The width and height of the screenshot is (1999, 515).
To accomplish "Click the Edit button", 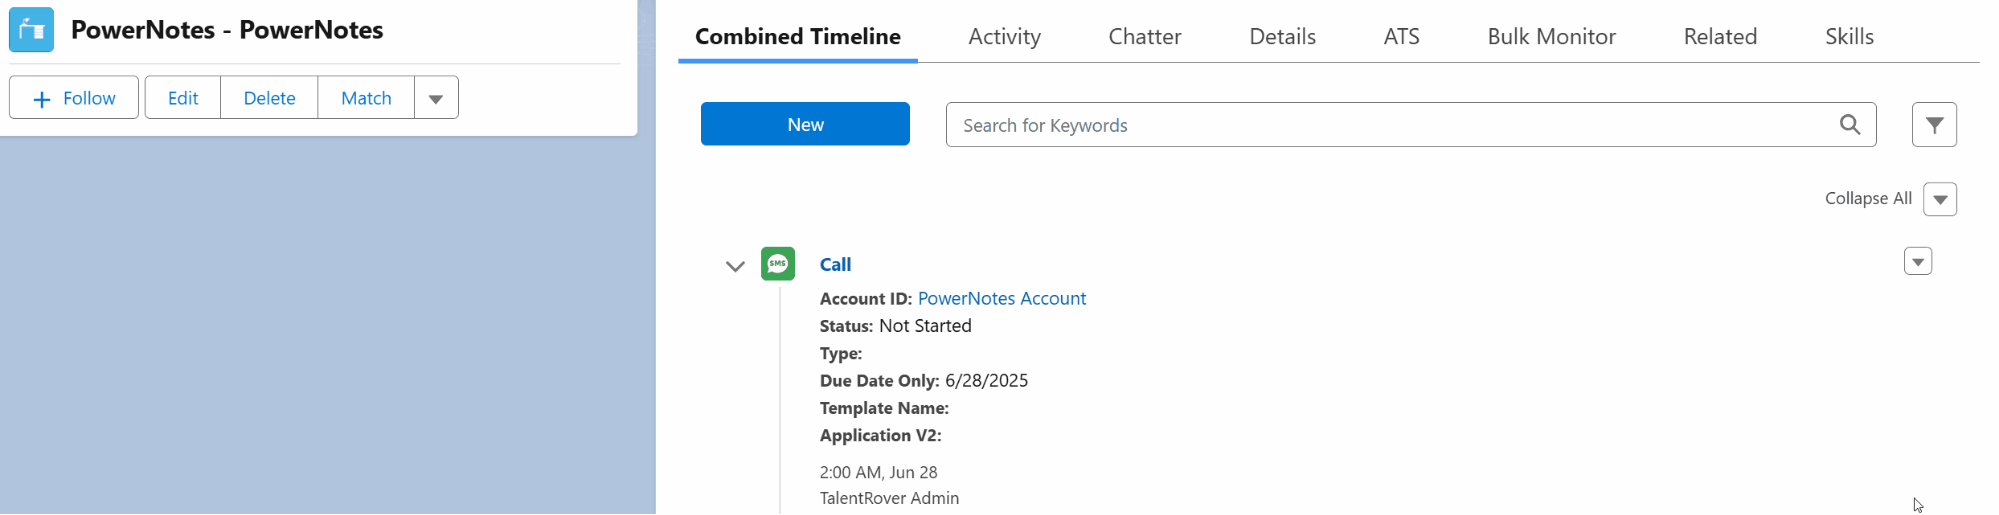I will [183, 98].
